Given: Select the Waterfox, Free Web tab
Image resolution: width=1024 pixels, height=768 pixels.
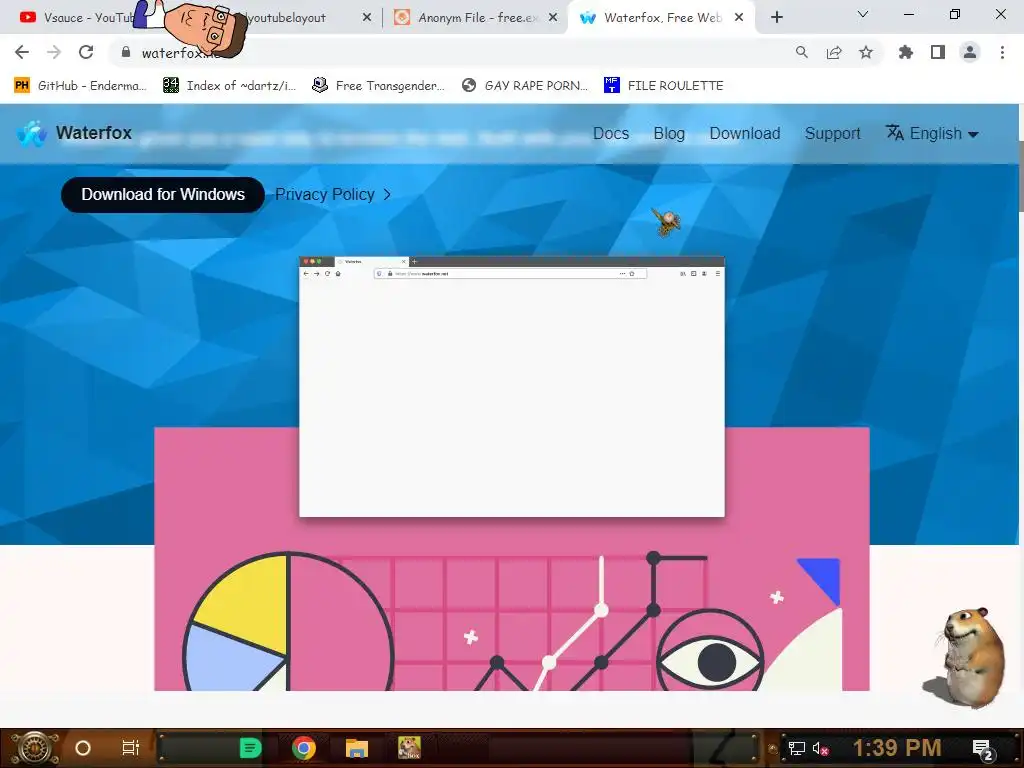Looking at the screenshot, I should point(662,18).
